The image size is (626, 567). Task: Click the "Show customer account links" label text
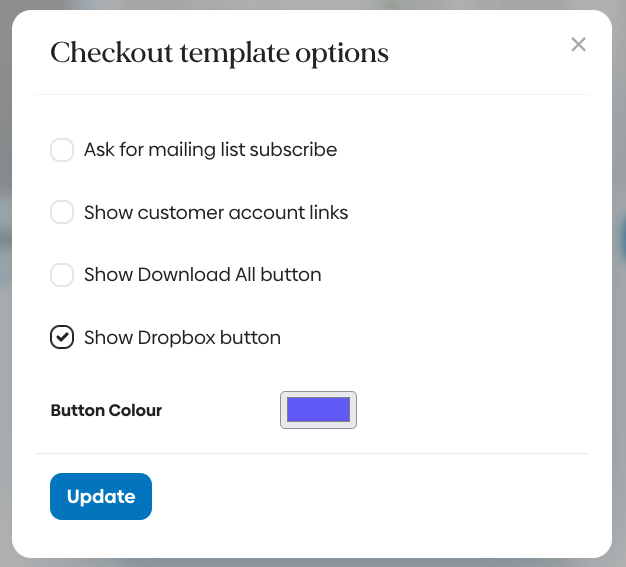(x=216, y=212)
